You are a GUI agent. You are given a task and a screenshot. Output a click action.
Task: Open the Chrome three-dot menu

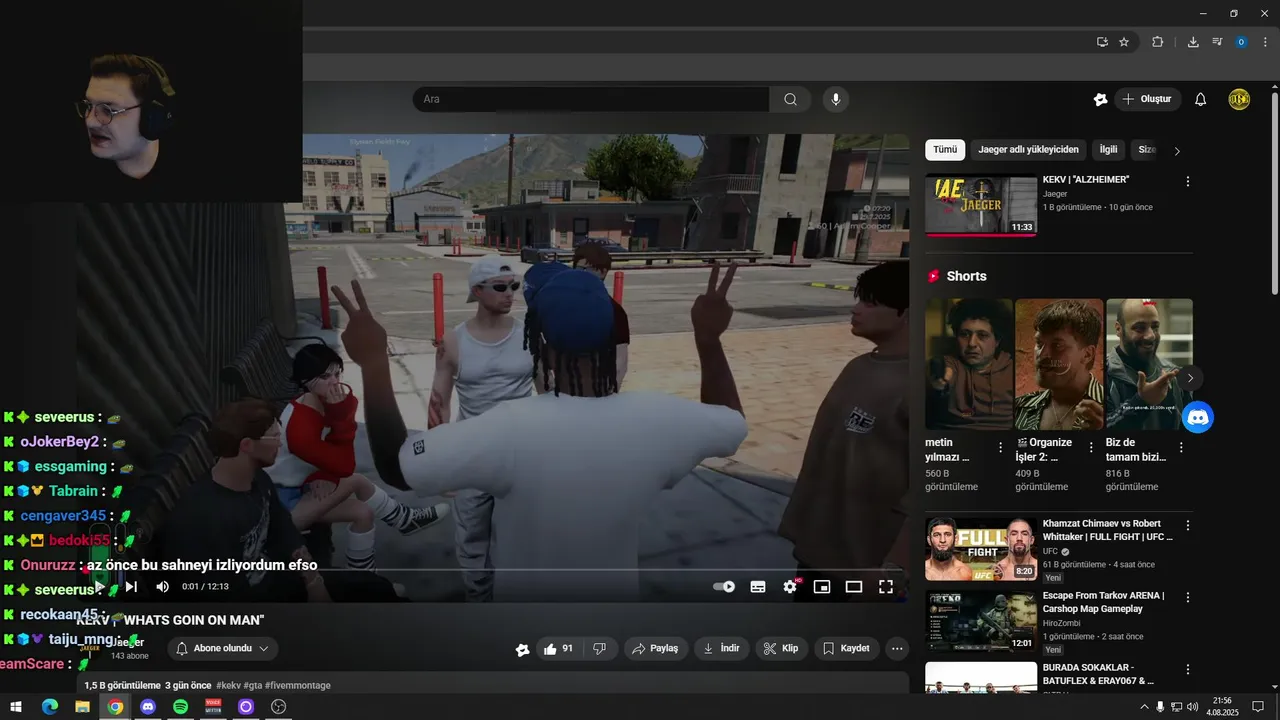point(1264,42)
